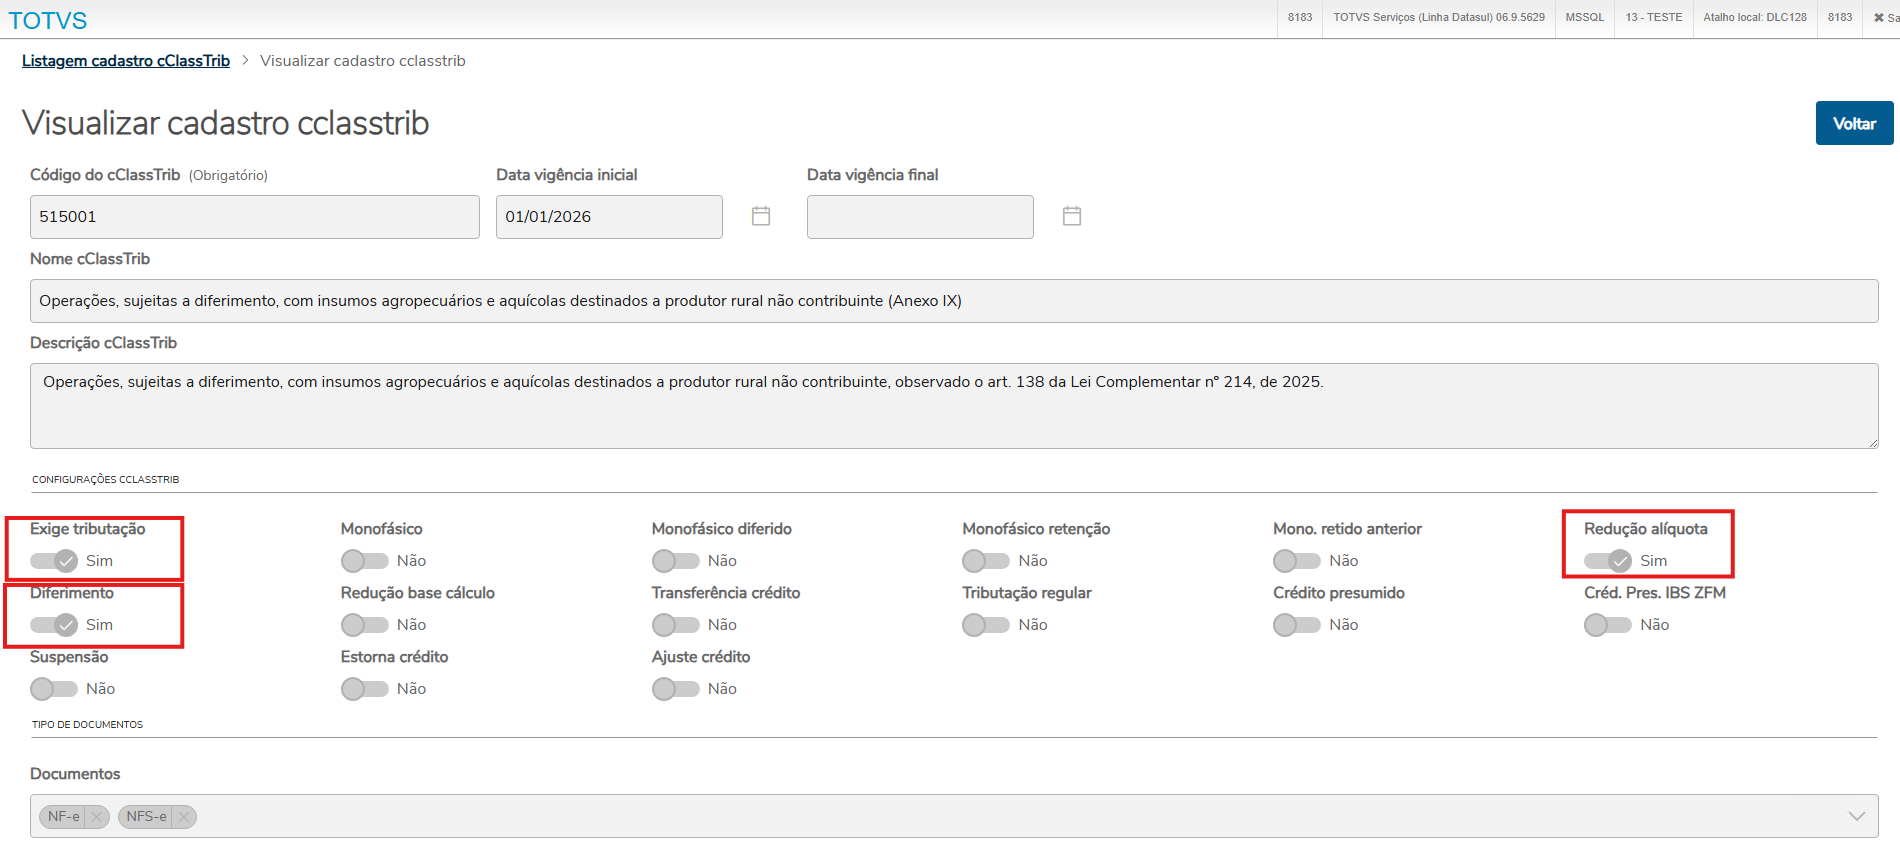
Task: Click the Descrição cClassTrib text area
Action: tap(954, 406)
